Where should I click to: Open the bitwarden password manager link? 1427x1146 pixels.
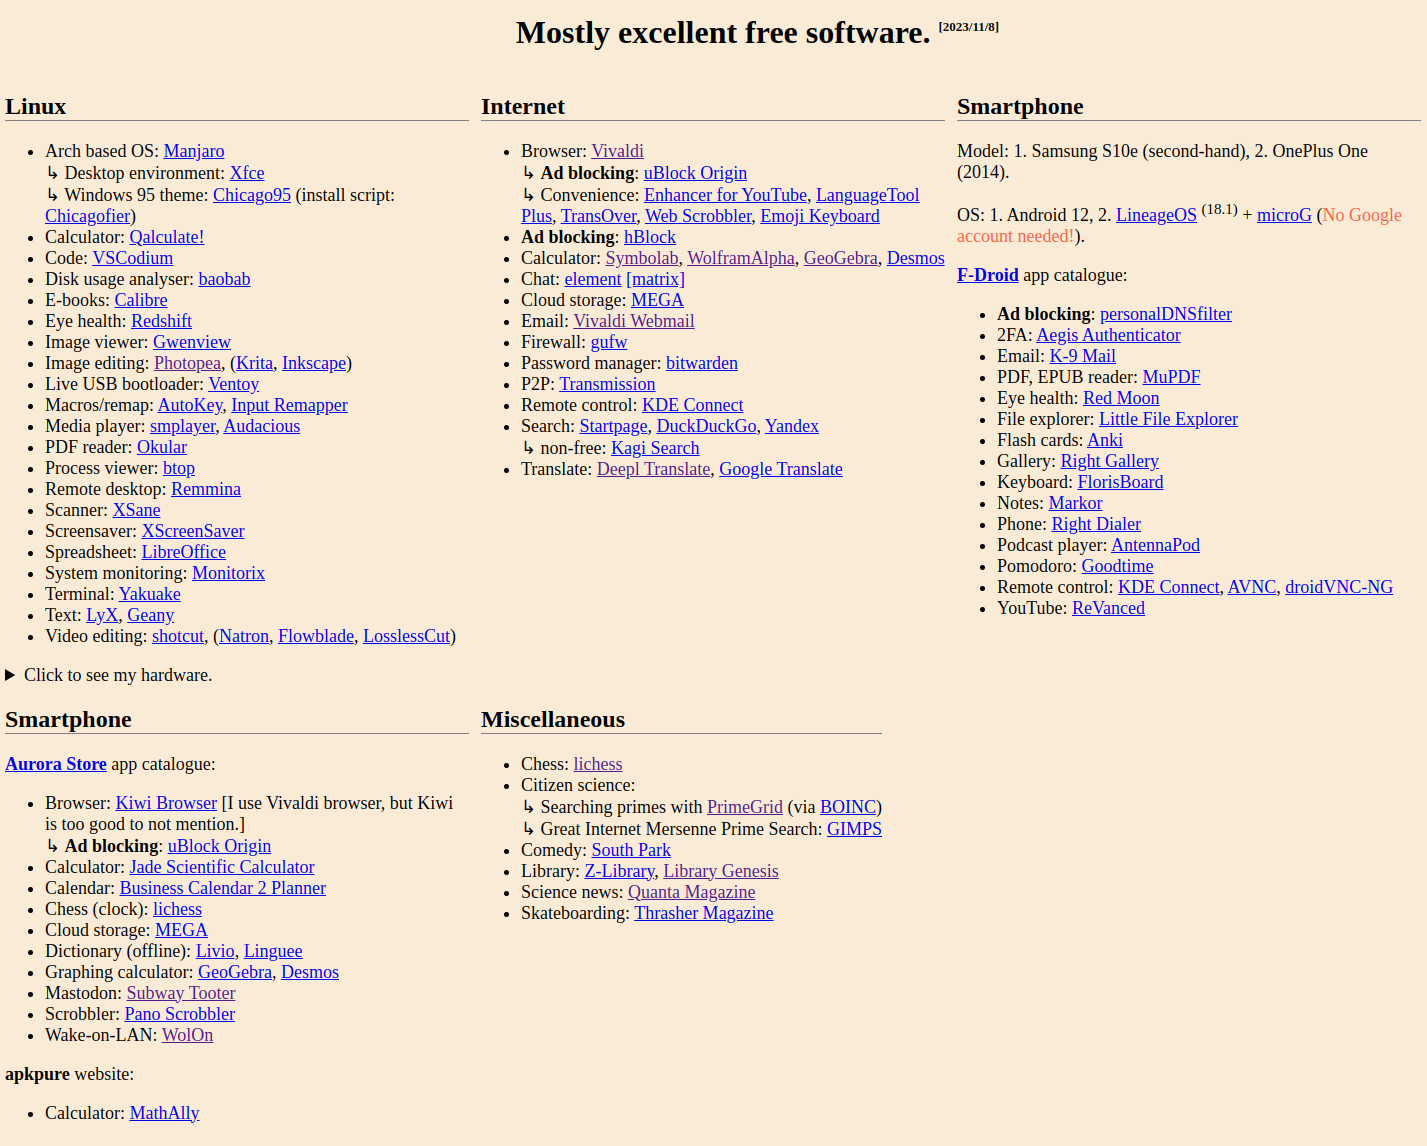(x=702, y=363)
